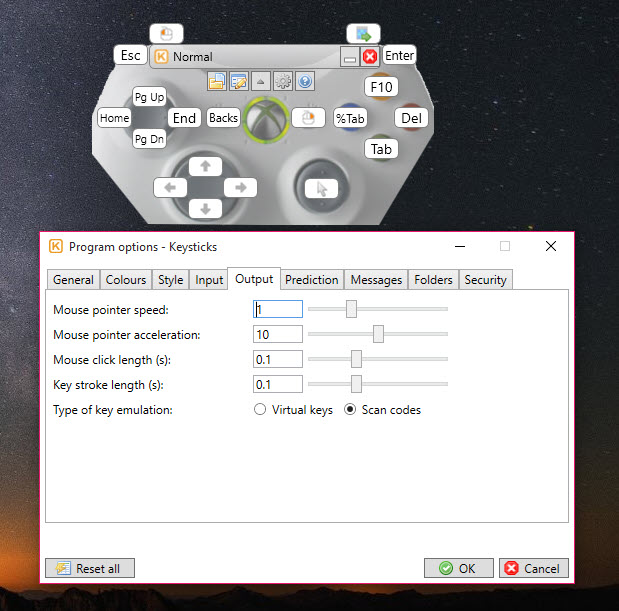Switch to the Colours tab
Viewport: 619px width, 611px height.
(126, 280)
